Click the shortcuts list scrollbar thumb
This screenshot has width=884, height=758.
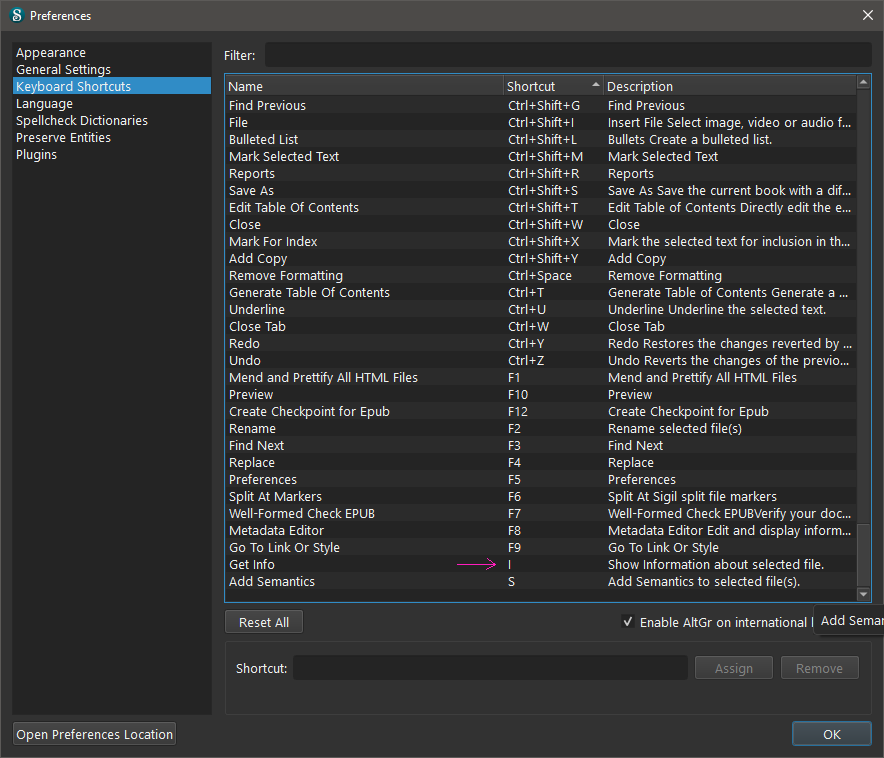[863, 555]
